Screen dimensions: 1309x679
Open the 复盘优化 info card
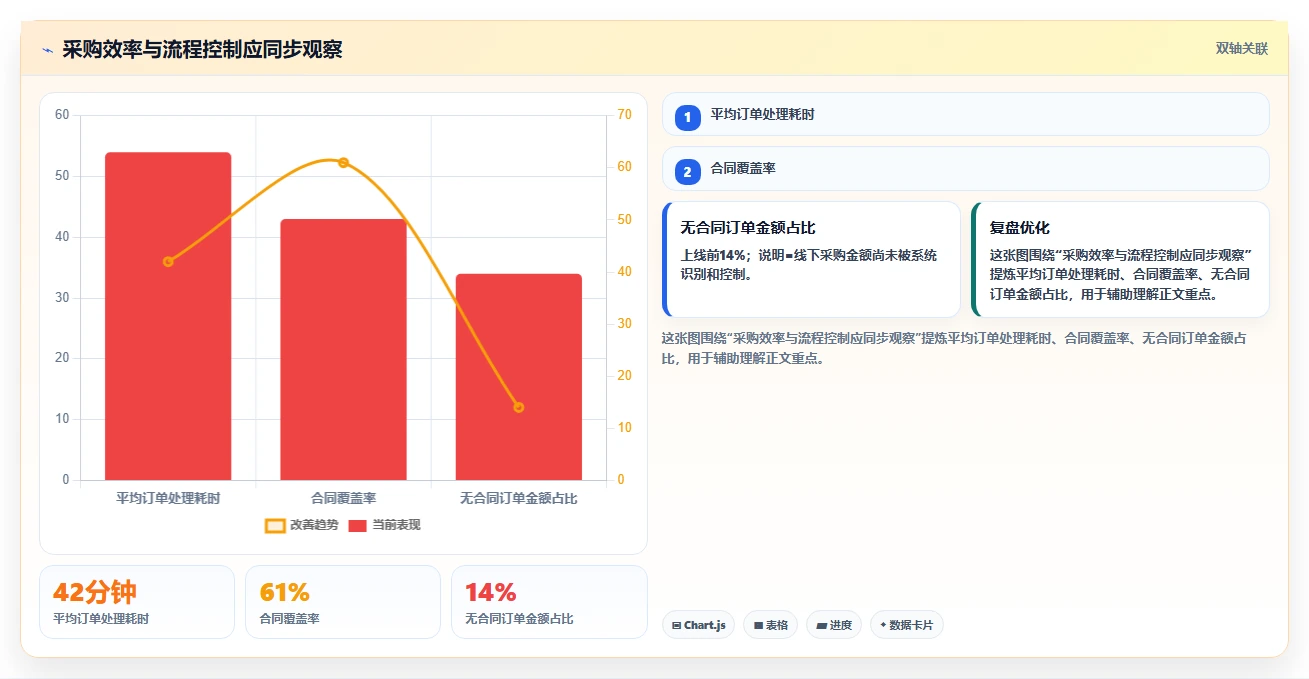(x=1120, y=259)
